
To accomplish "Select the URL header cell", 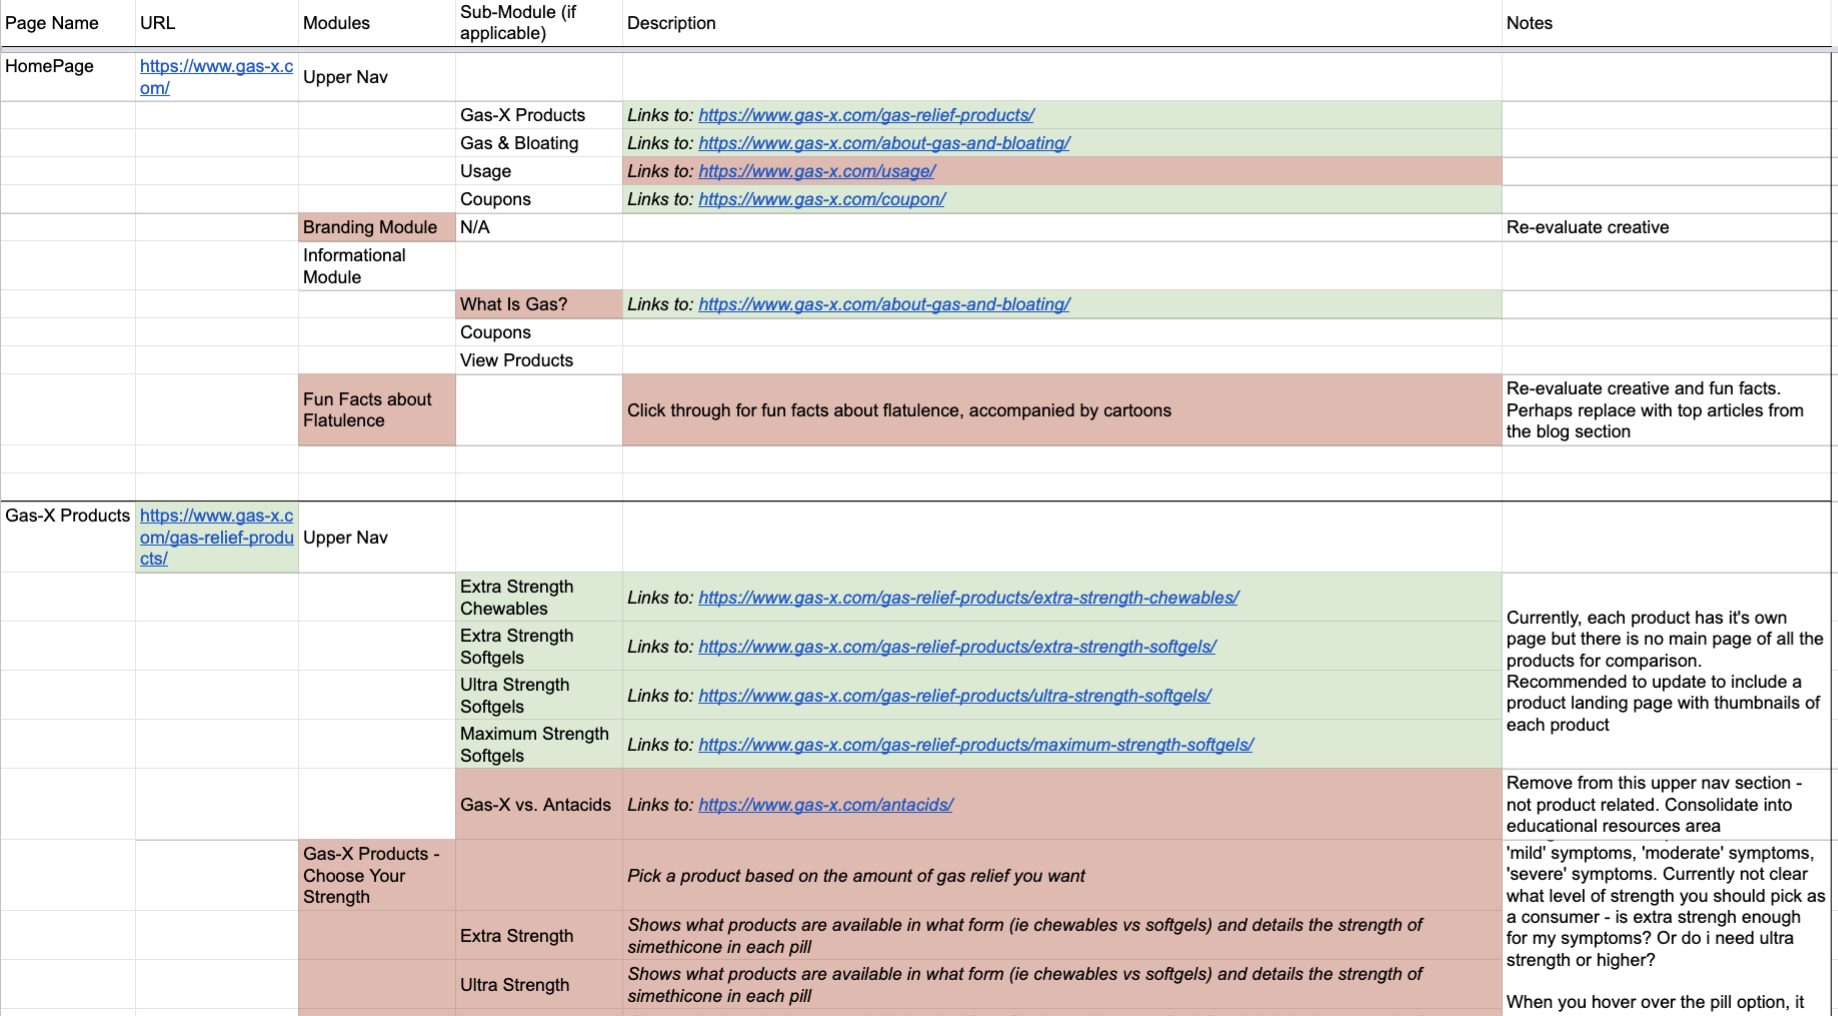I will [x=217, y=23].
